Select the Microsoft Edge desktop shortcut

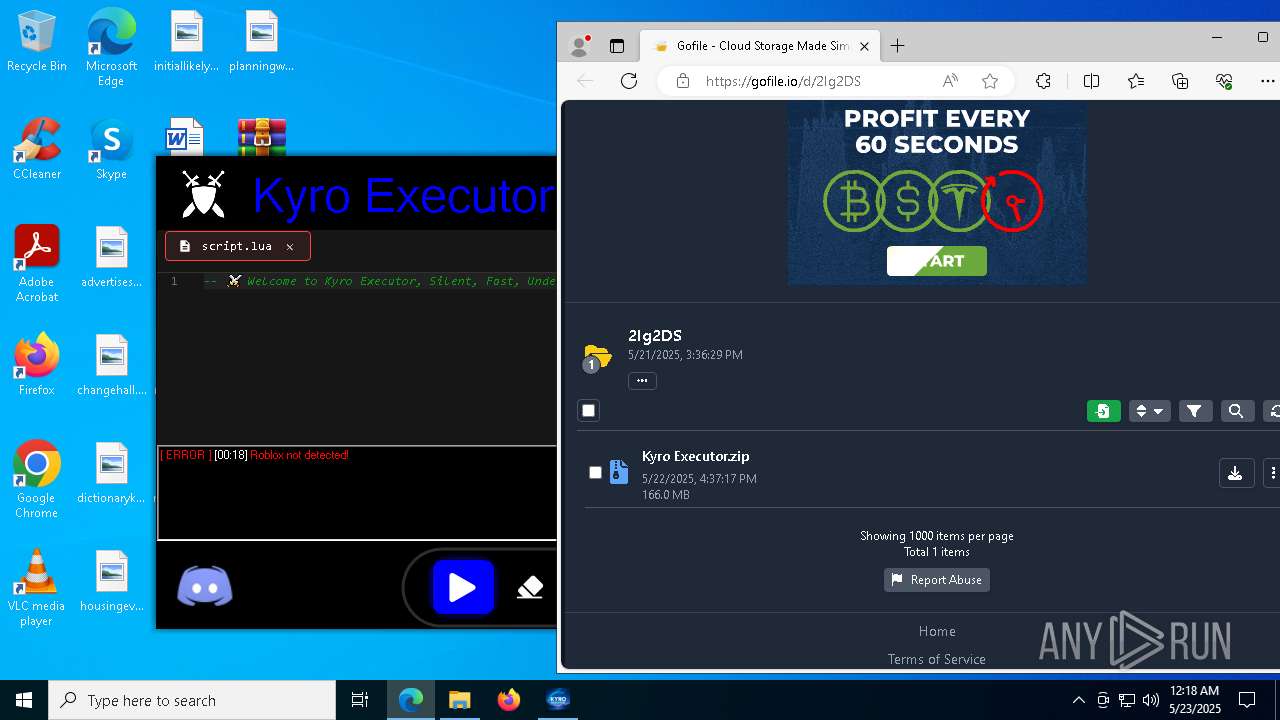point(111,48)
